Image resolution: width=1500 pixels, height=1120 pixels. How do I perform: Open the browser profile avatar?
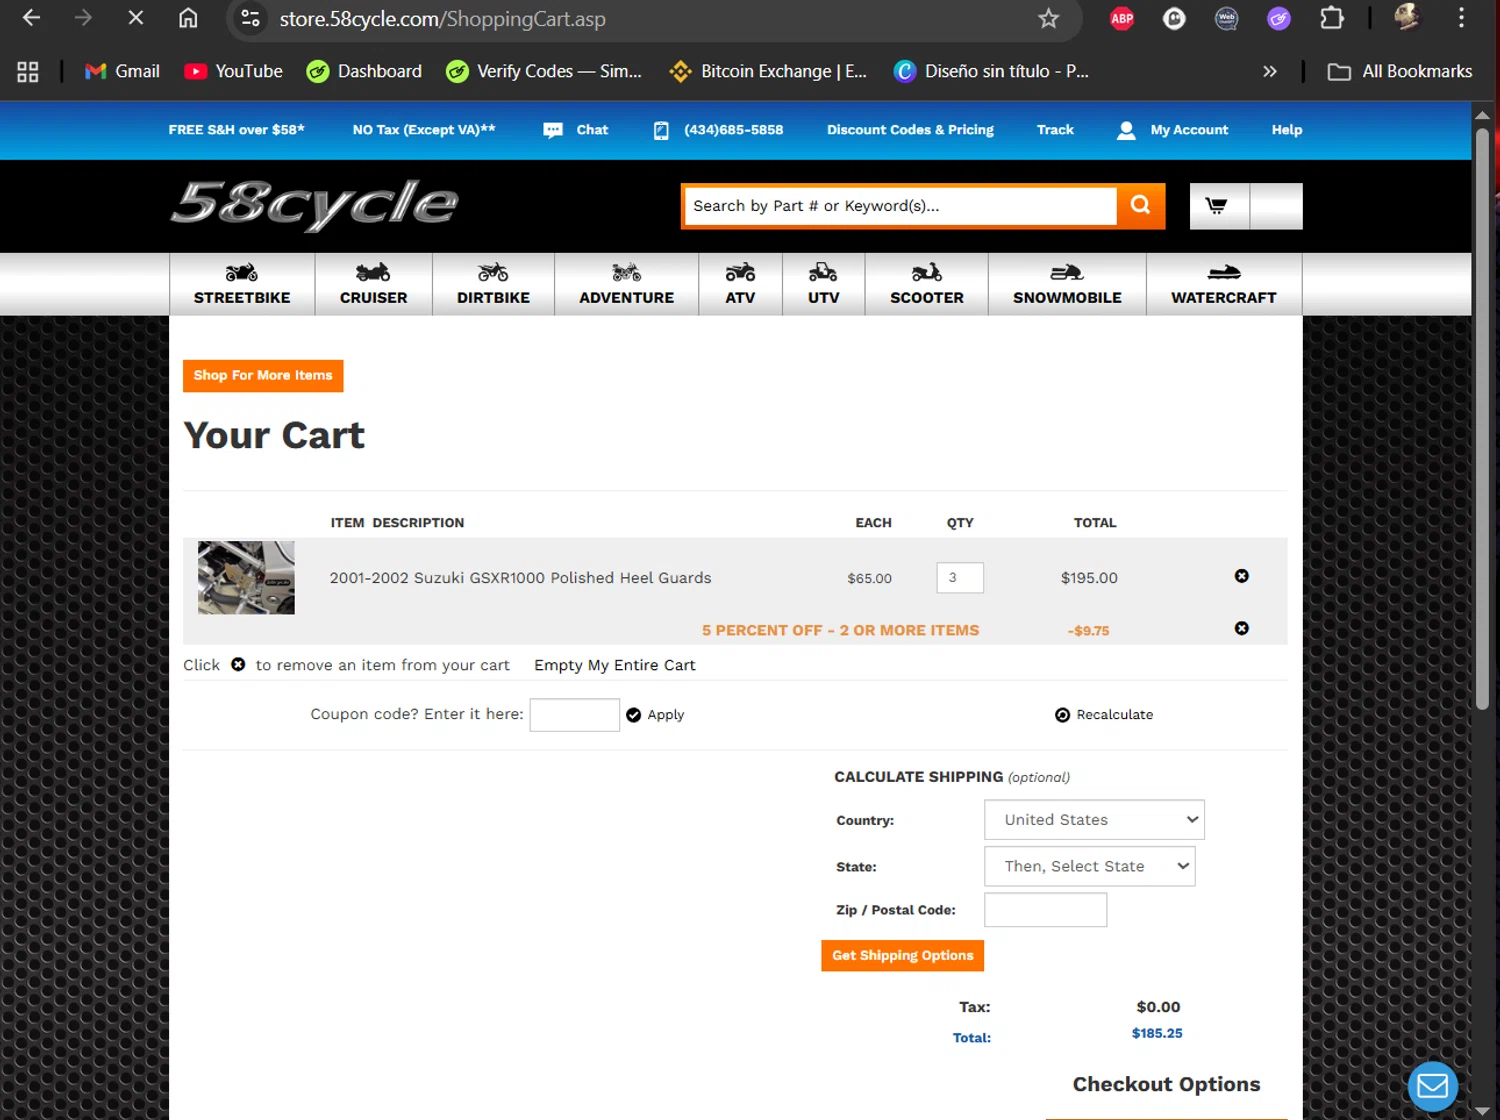tap(1407, 18)
